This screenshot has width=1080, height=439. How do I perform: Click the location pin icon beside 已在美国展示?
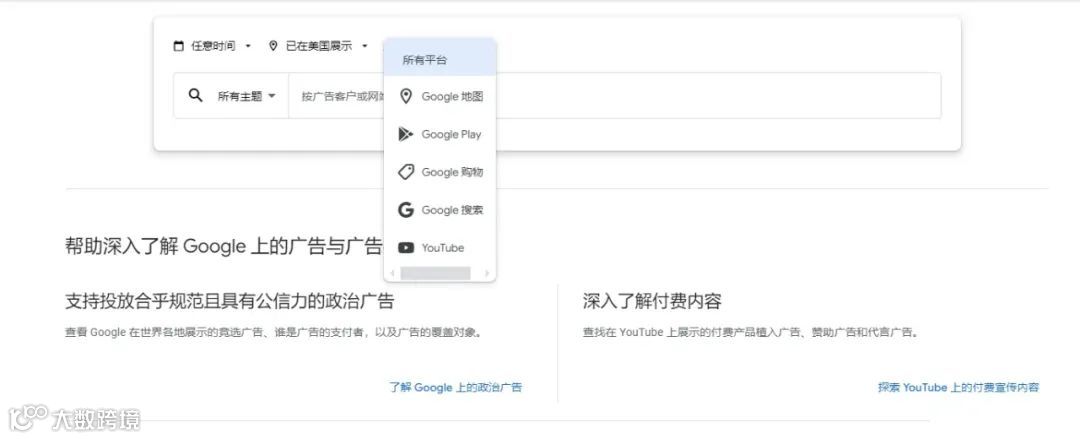(273, 46)
